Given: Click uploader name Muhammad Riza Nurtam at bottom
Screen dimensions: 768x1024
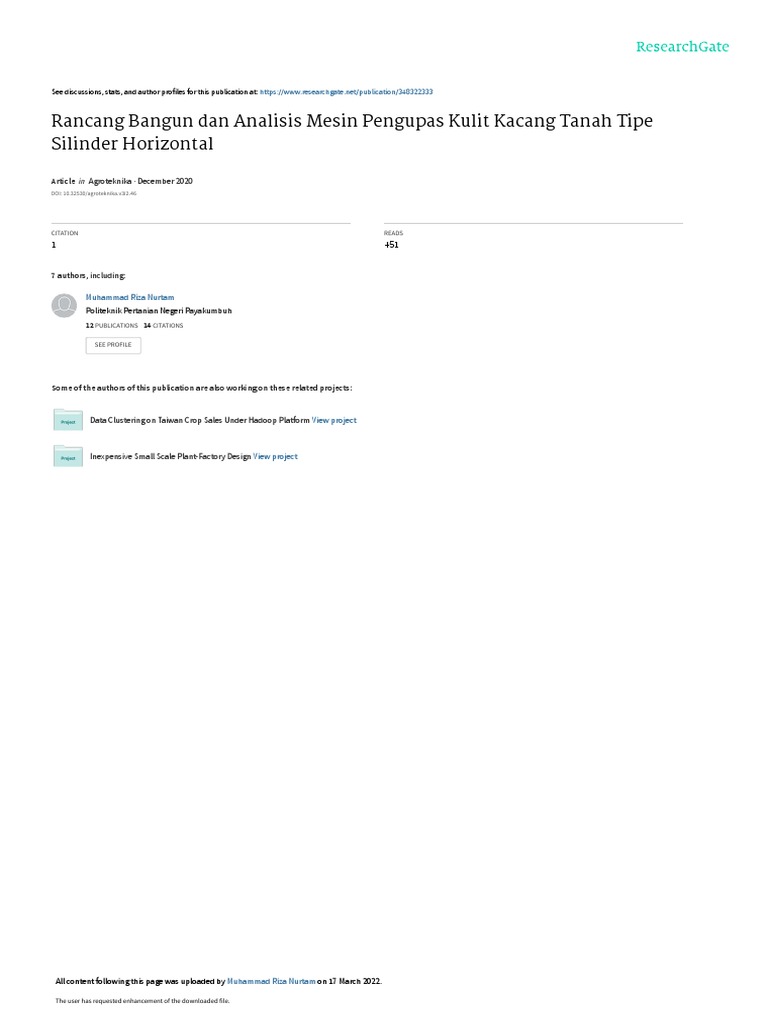Looking at the screenshot, I should [x=271, y=981].
